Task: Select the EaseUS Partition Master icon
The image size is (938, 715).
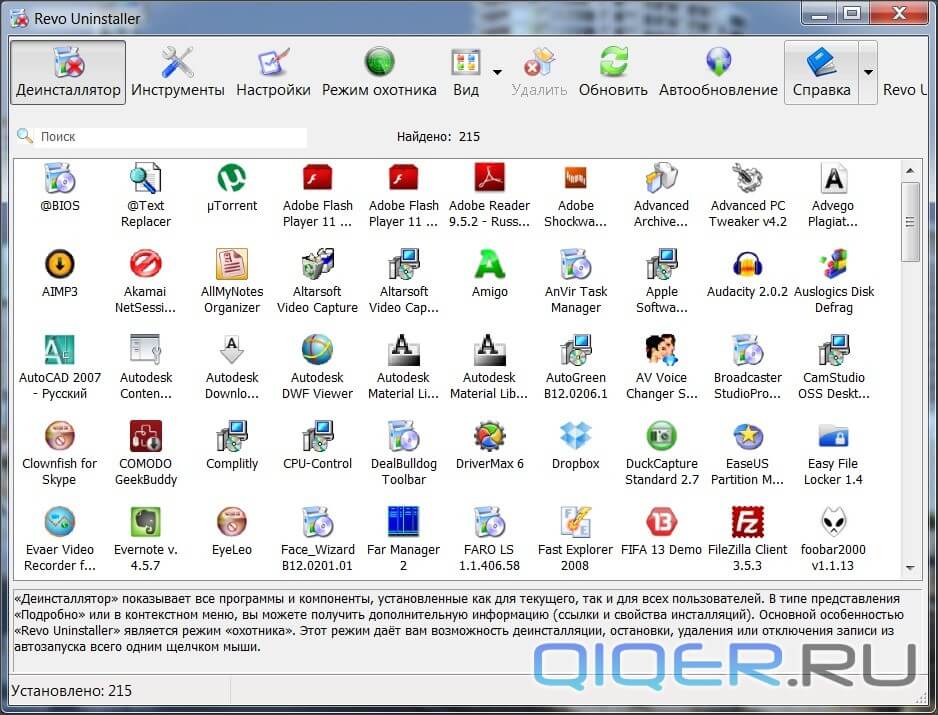Action: tap(747, 436)
